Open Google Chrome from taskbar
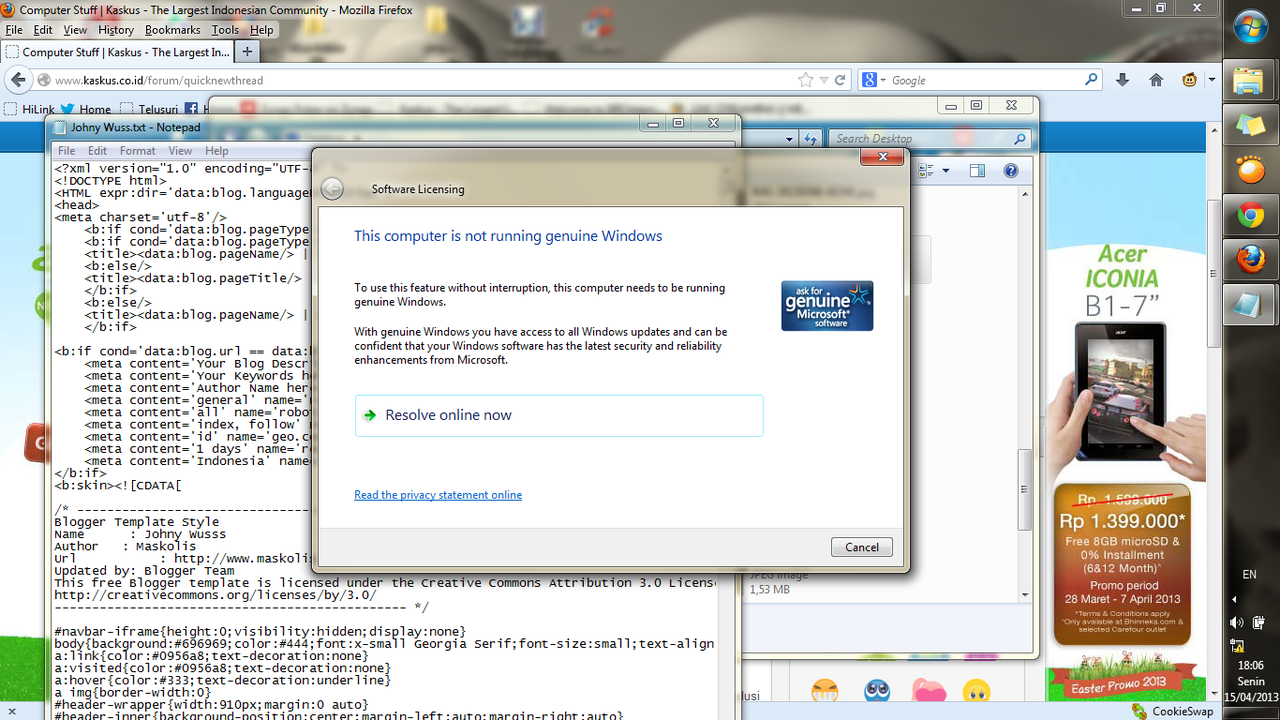 [x=1250, y=215]
